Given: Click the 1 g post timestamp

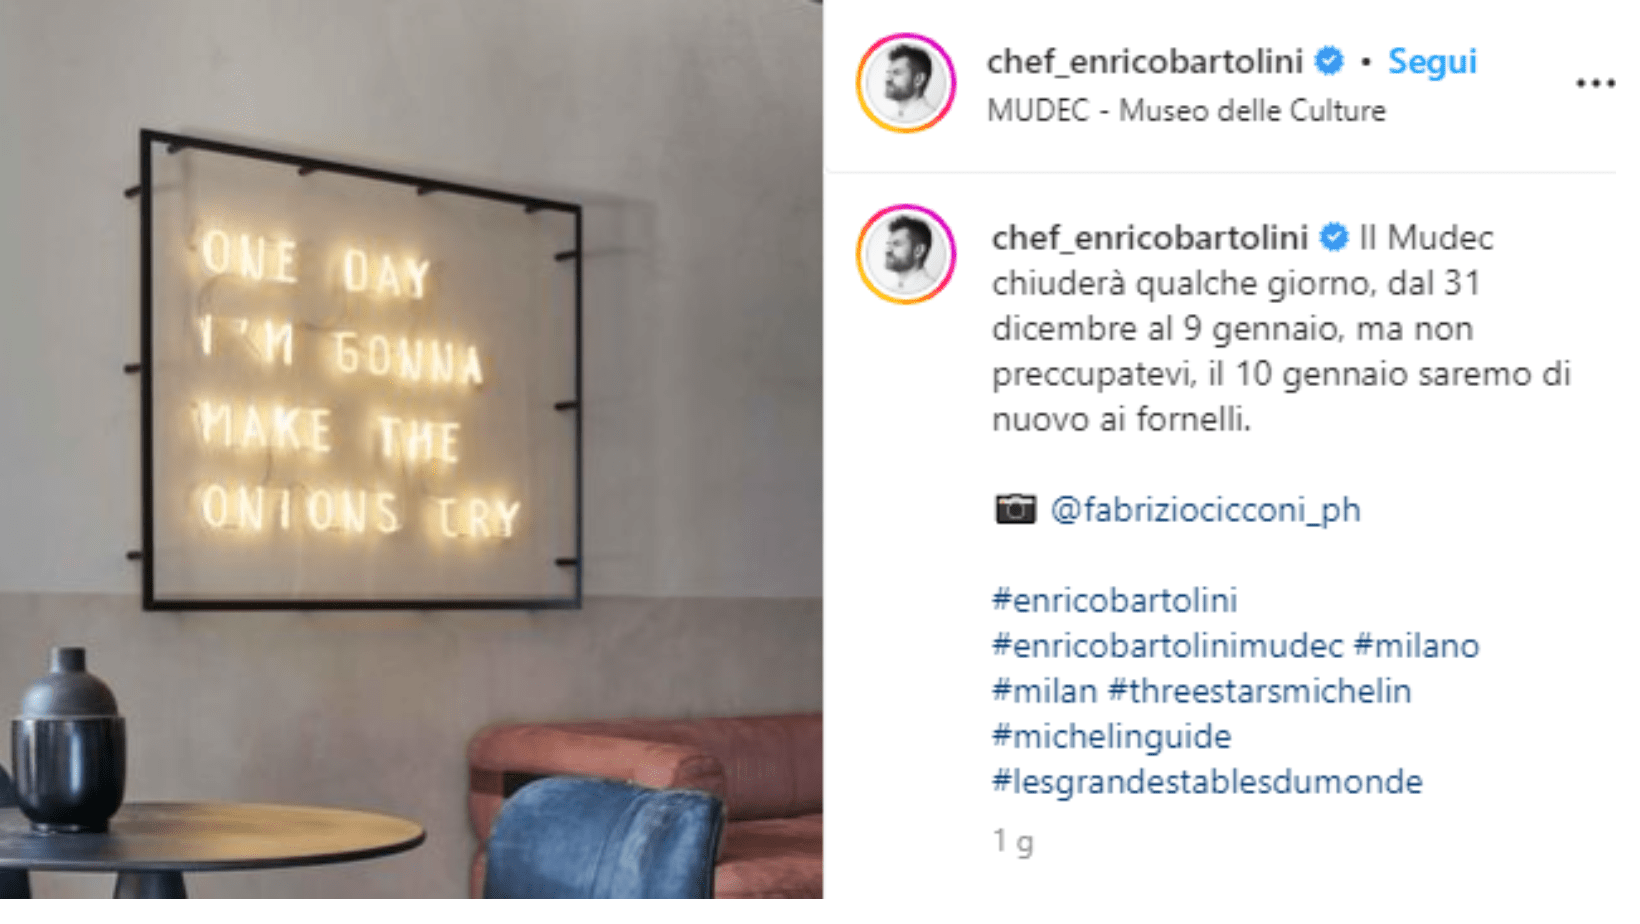Looking at the screenshot, I should [1013, 842].
